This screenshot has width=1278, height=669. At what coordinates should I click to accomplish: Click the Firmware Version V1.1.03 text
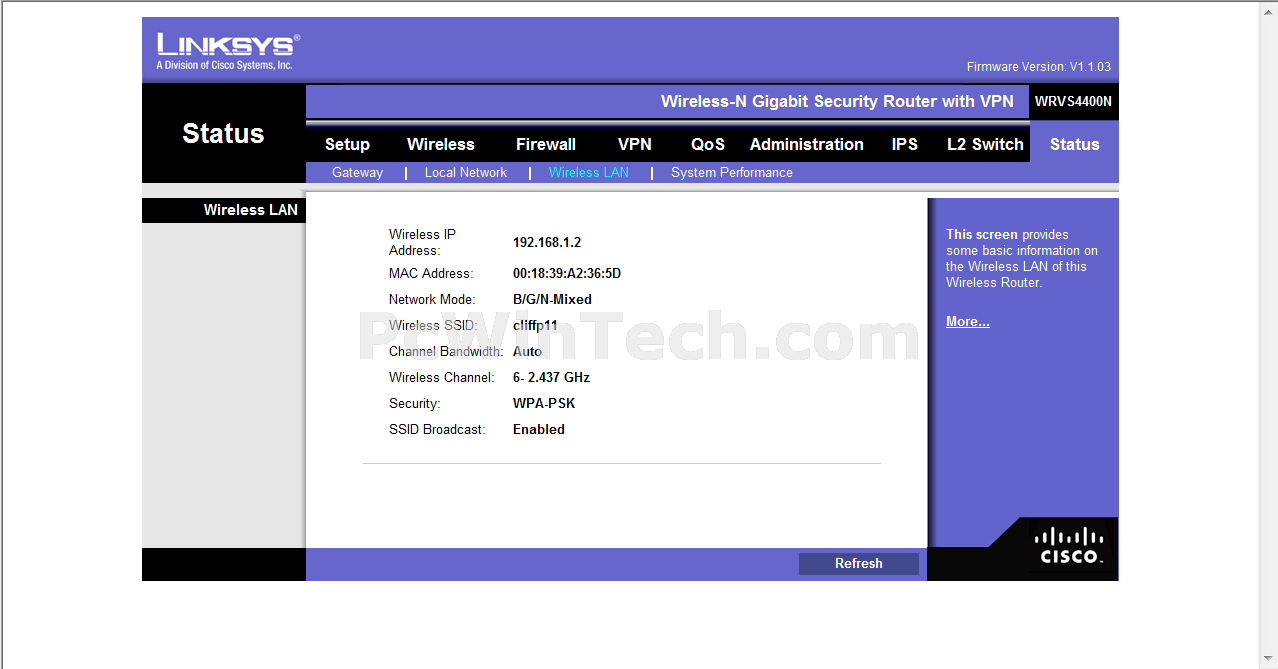click(x=1039, y=67)
